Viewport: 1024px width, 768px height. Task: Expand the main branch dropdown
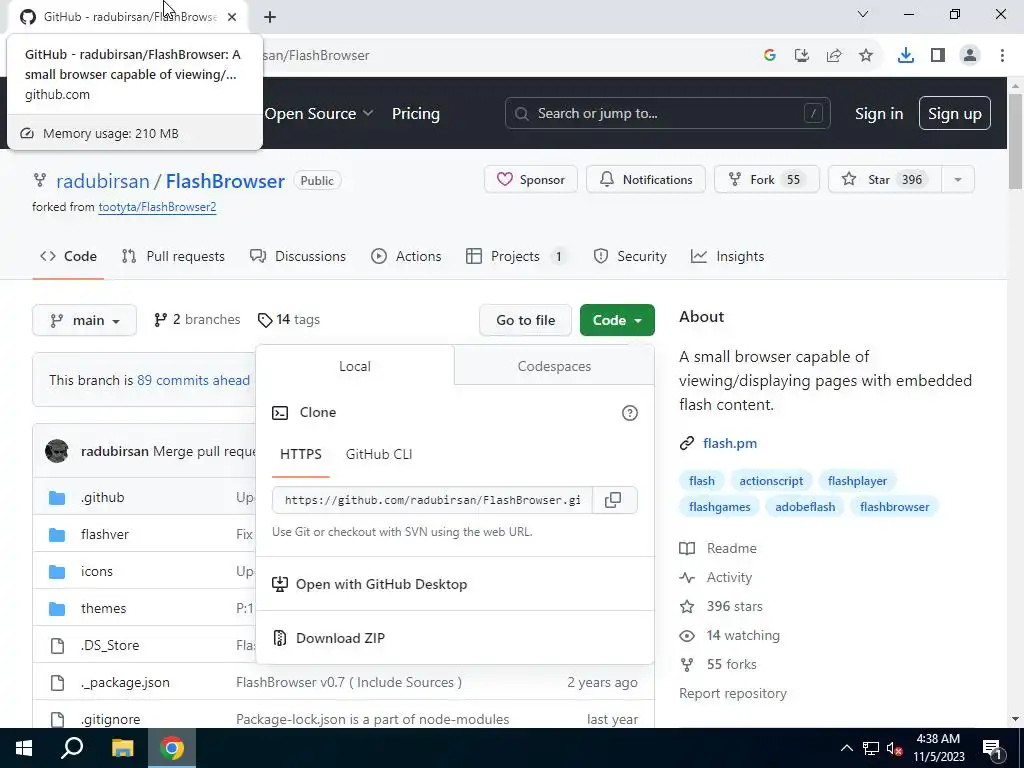(x=84, y=320)
